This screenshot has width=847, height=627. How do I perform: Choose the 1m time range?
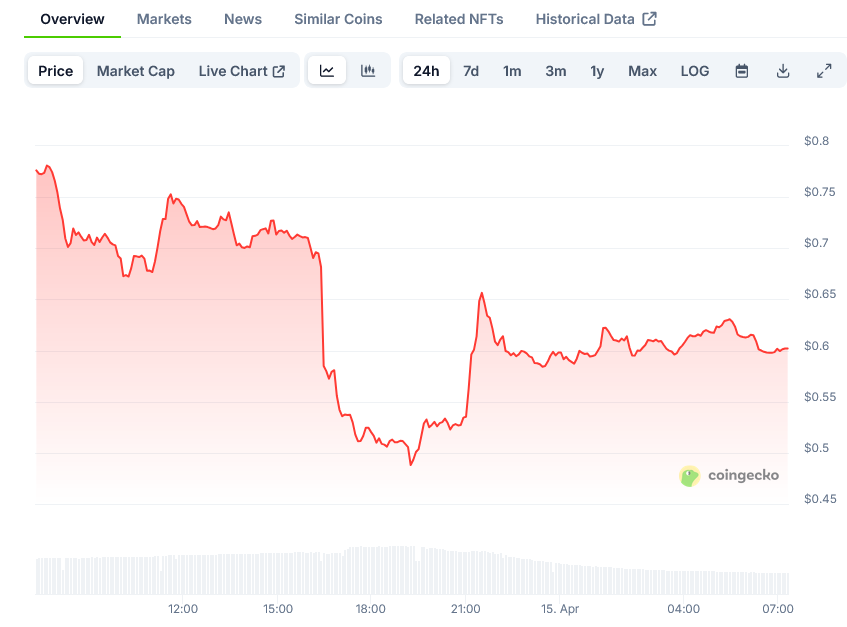[512, 71]
